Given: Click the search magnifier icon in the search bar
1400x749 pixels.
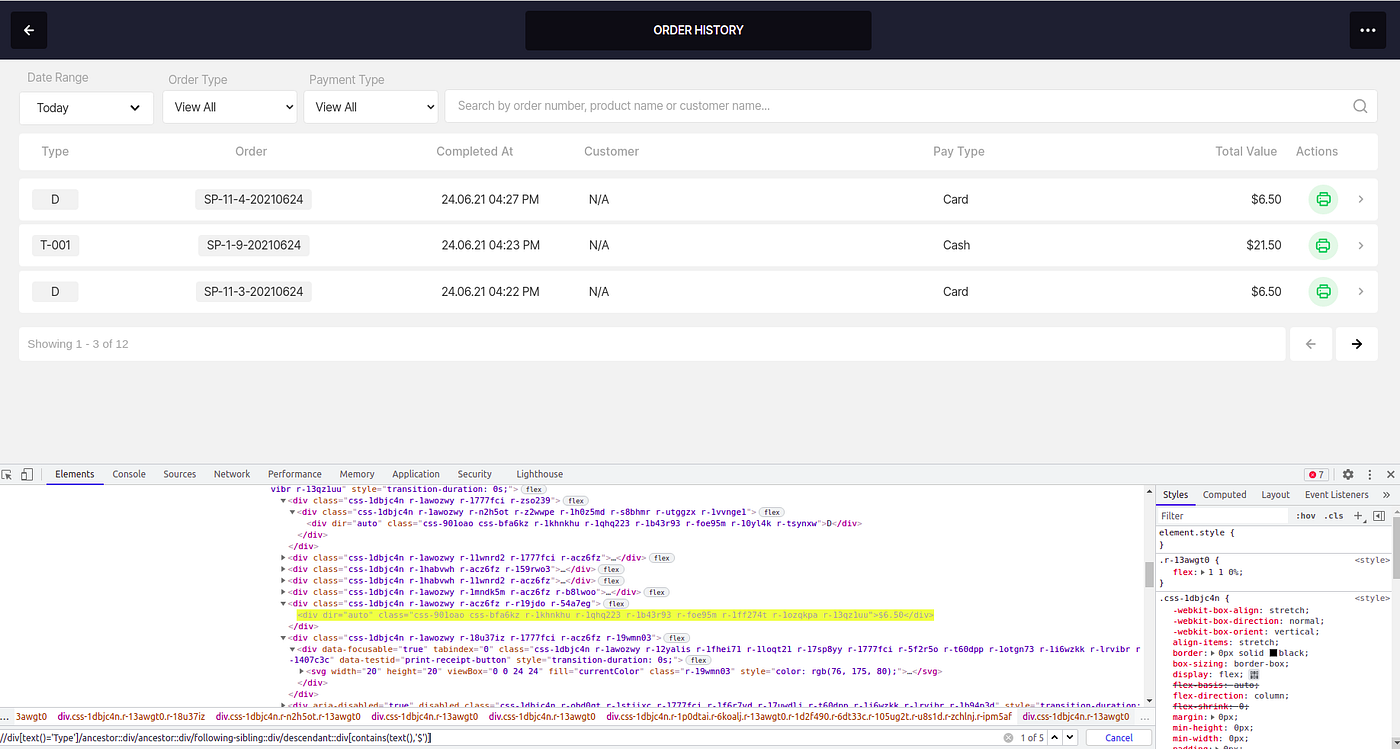Looking at the screenshot, I should pyautogui.click(x=1359, y=105).
